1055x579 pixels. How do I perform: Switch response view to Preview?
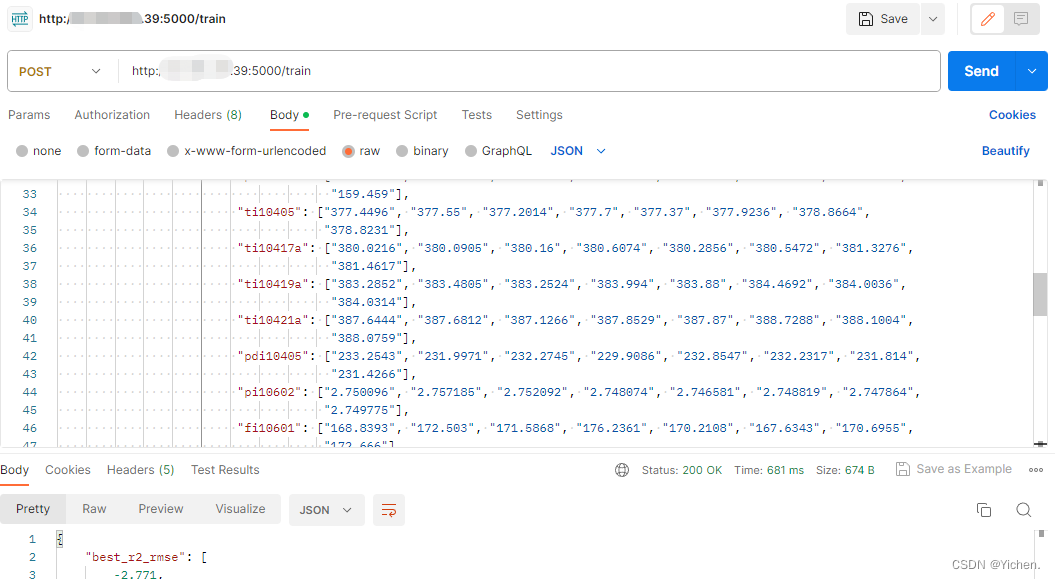161,509
